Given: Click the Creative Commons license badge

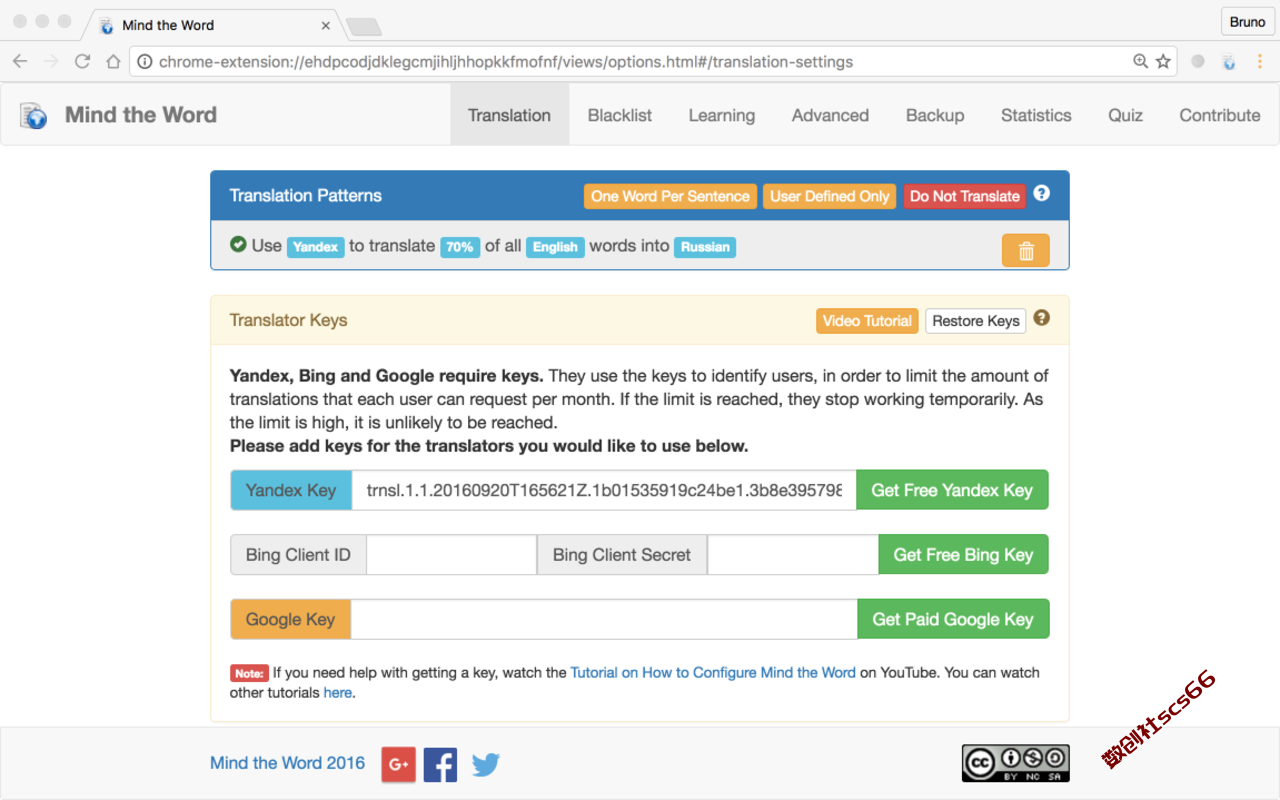Looking at the screenshot, I should 1016,763.
